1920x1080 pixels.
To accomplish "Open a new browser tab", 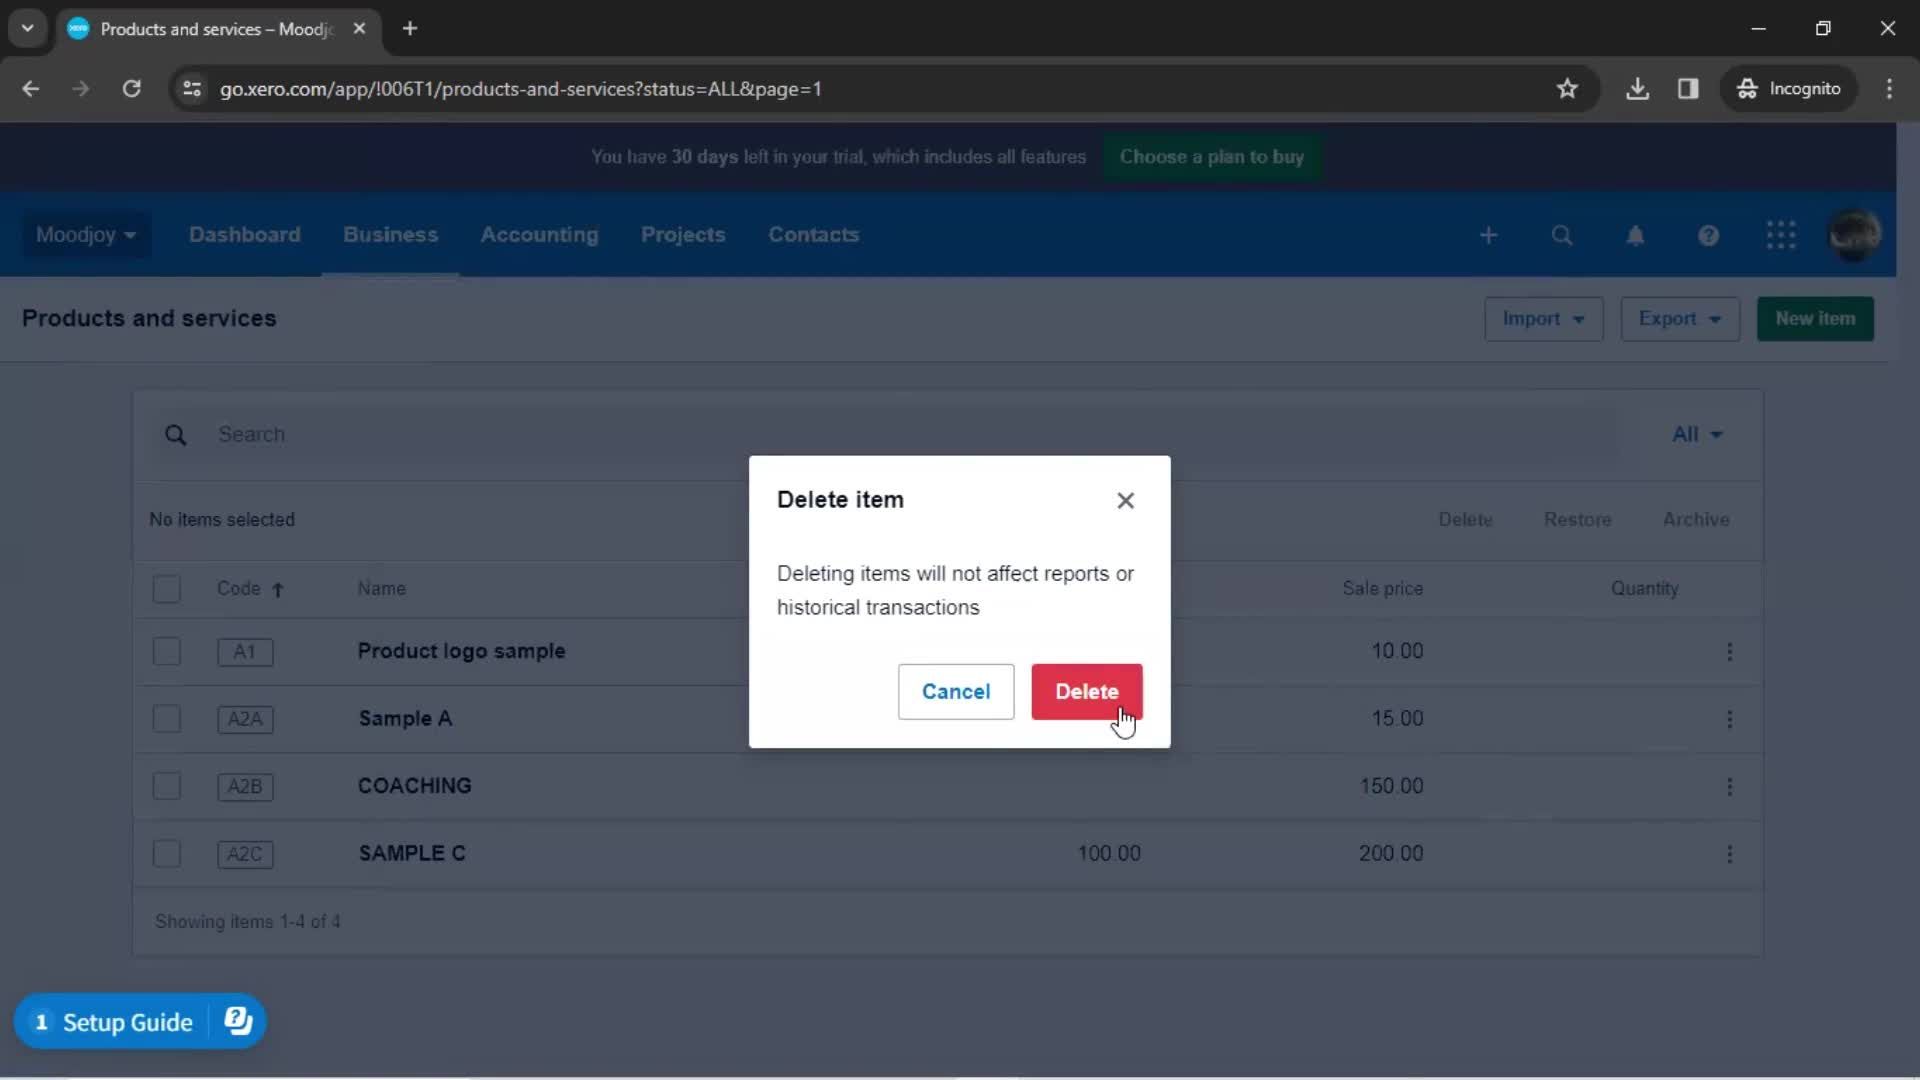I will point(410,29).
